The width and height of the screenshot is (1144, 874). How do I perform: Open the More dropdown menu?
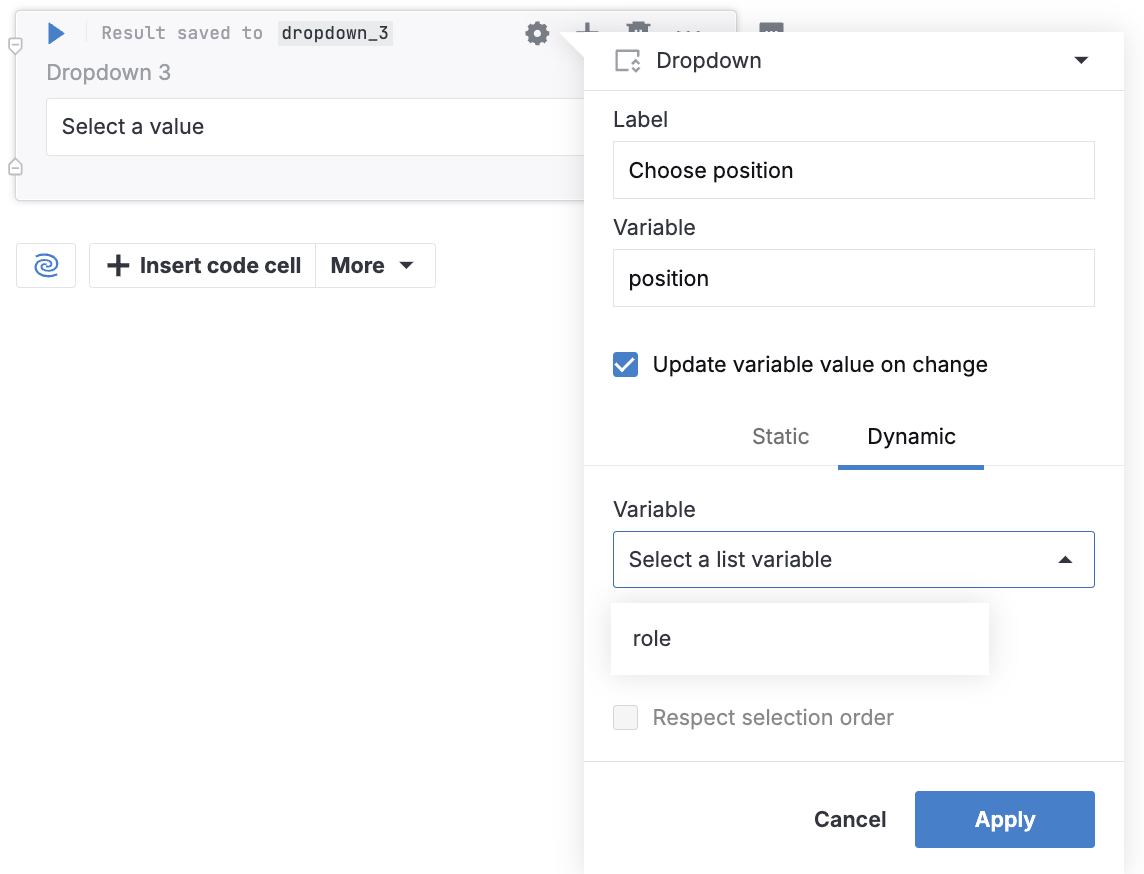[375, 265]
